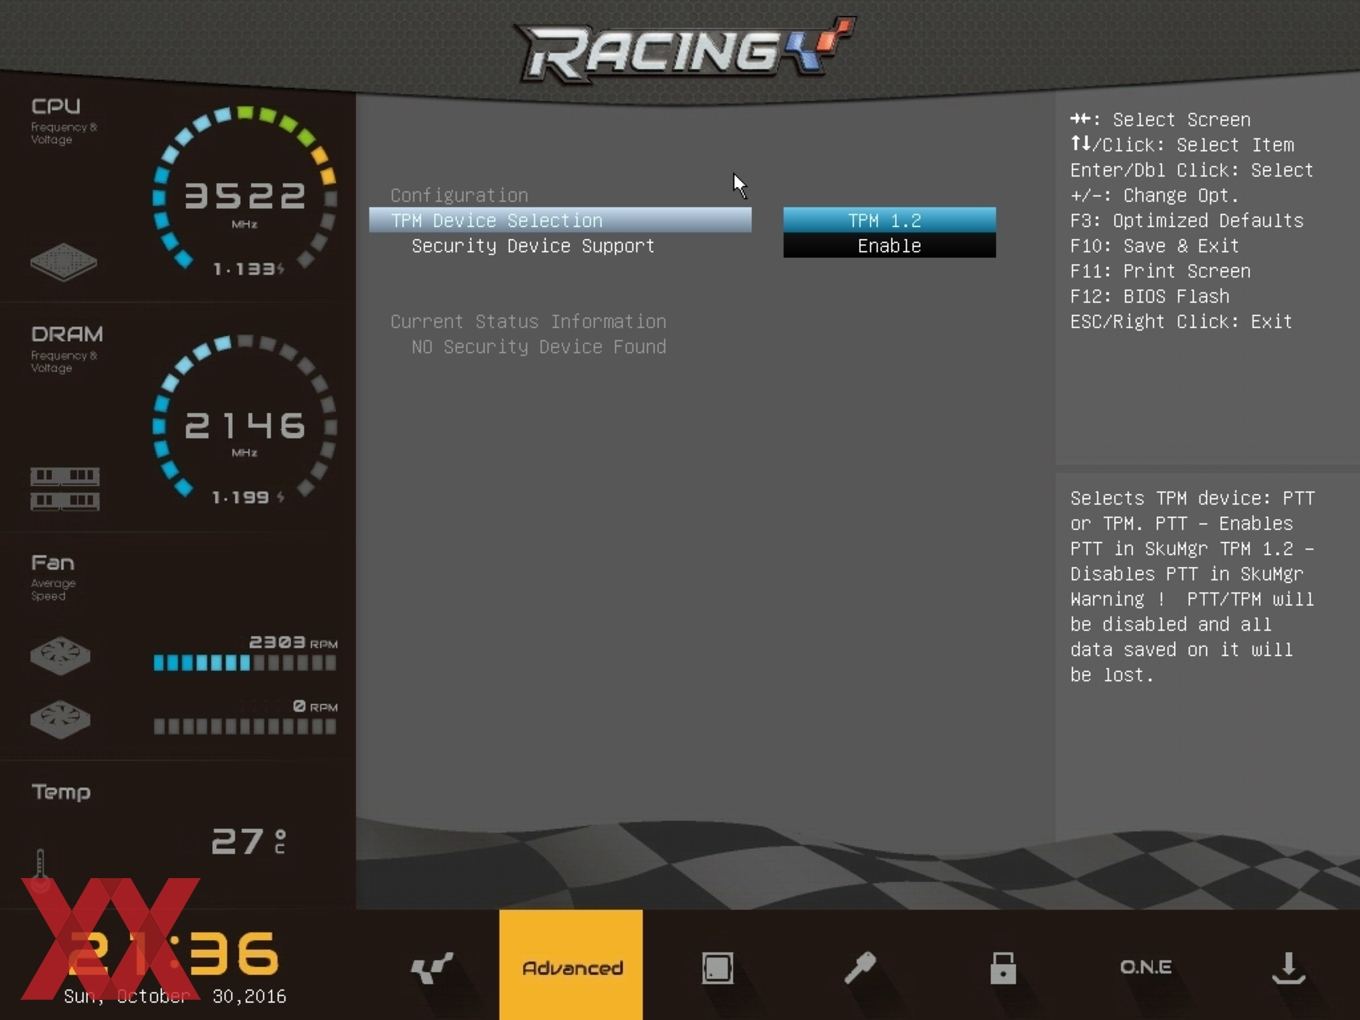Open the boot wrench tab icon
This screenshot has height=1020, width=1360.
tap(860, 967)
